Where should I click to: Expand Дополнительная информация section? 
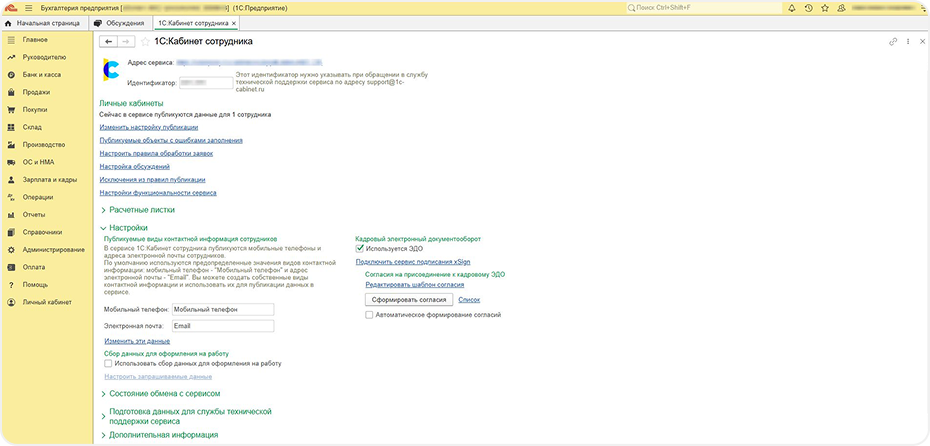tap(160, 435)
